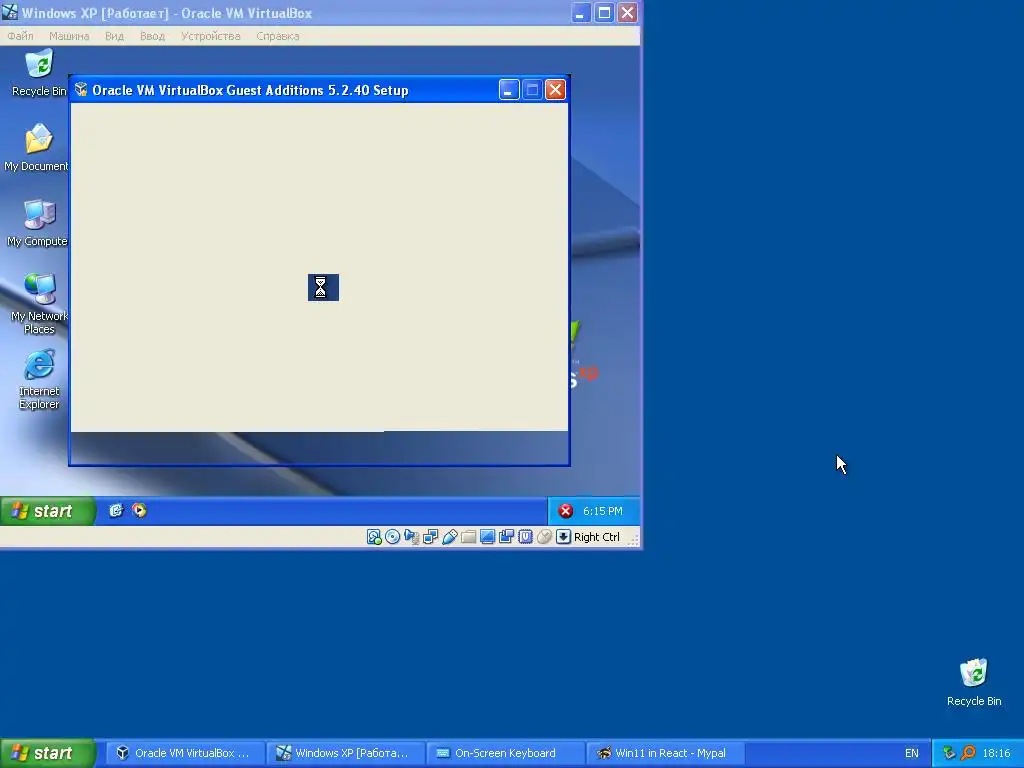Select the My Computer icon in guest
This screenshot has width=1024, height=768.
(37, 223)
